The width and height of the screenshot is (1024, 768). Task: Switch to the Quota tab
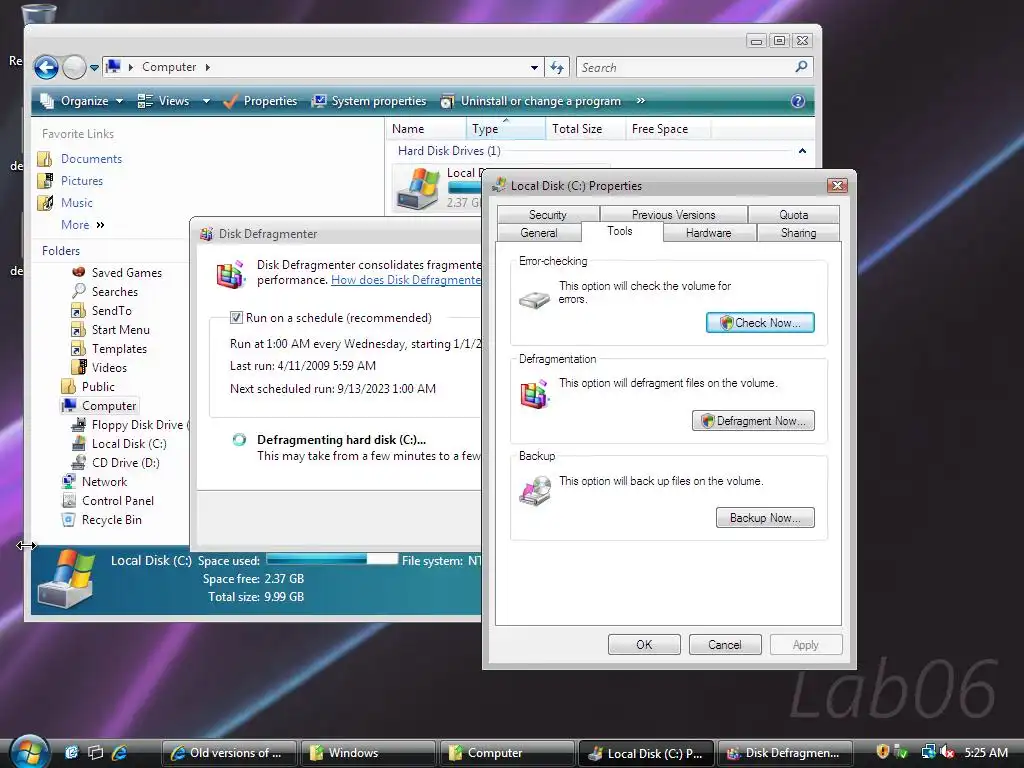coord(793,215)
